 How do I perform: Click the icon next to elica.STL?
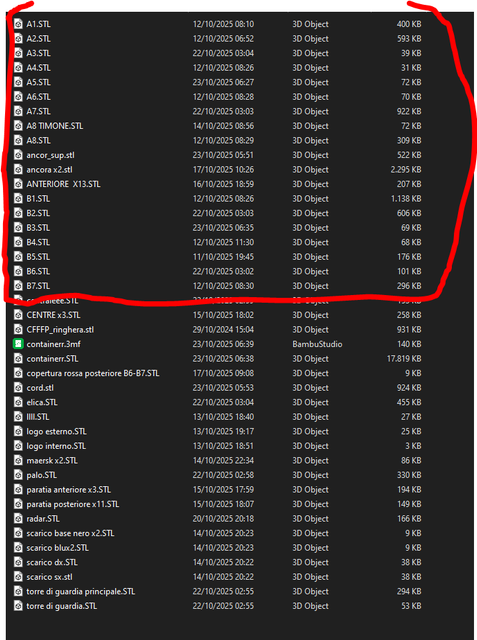18,402
